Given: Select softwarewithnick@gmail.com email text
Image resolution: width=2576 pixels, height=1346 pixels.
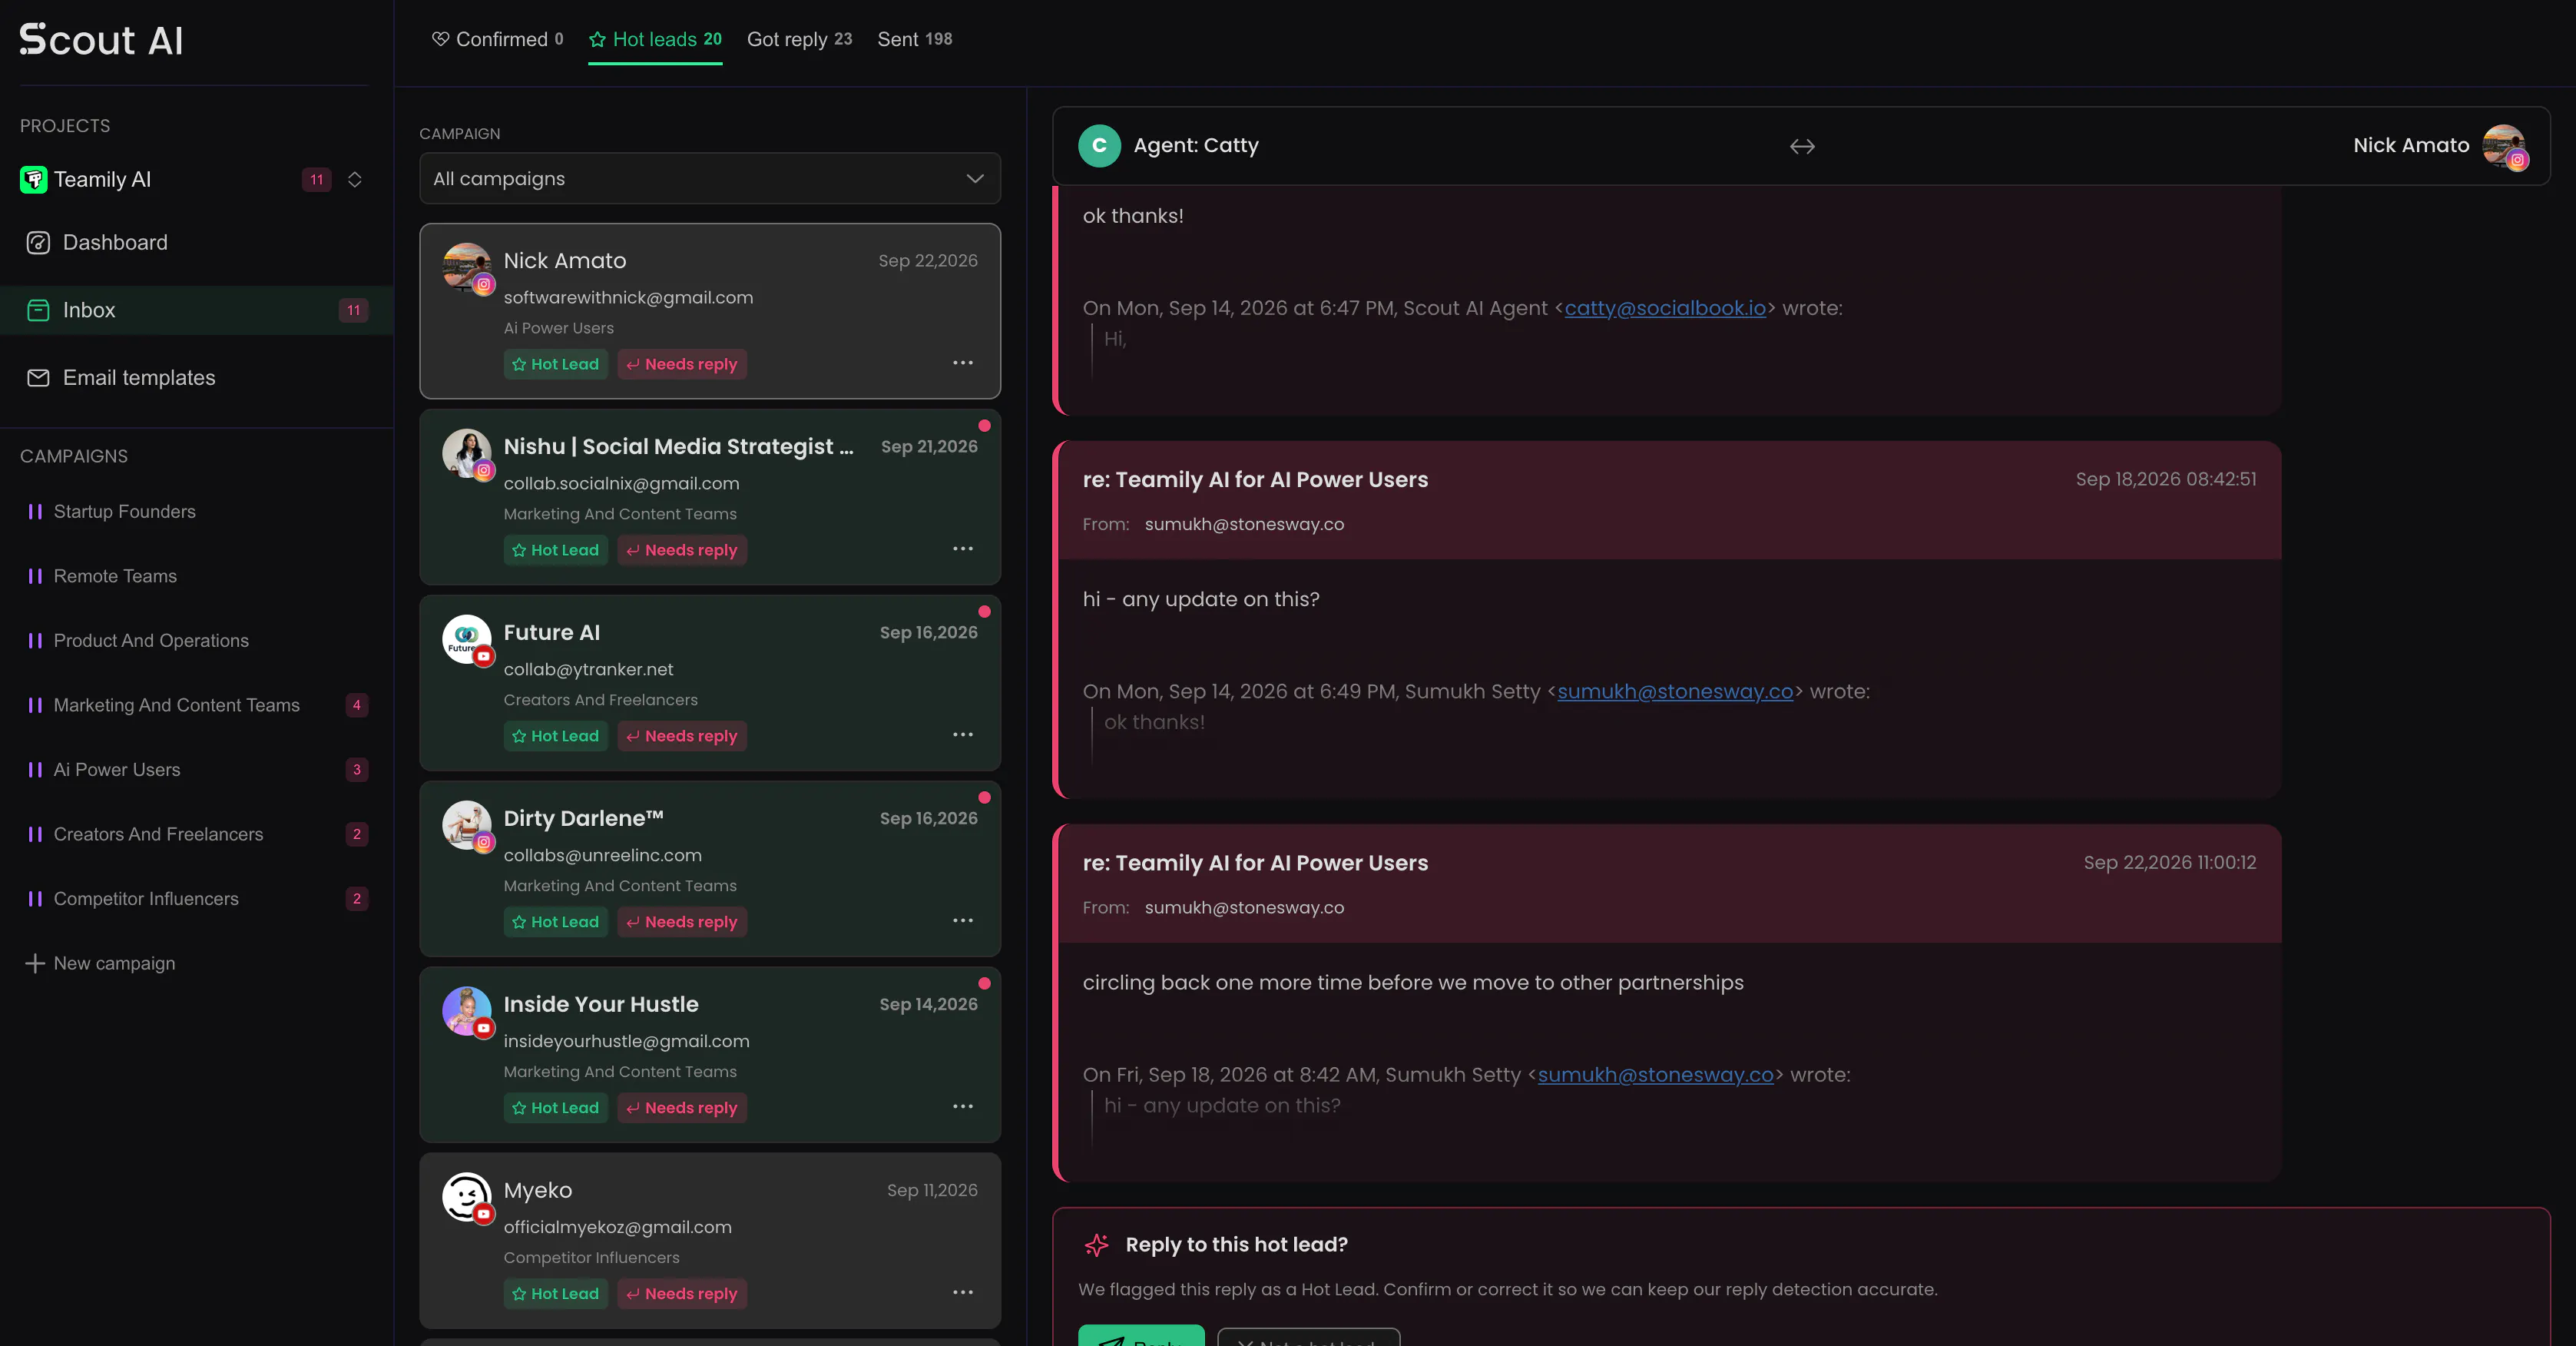Looking at the screenshot, I should click(628, 298).
